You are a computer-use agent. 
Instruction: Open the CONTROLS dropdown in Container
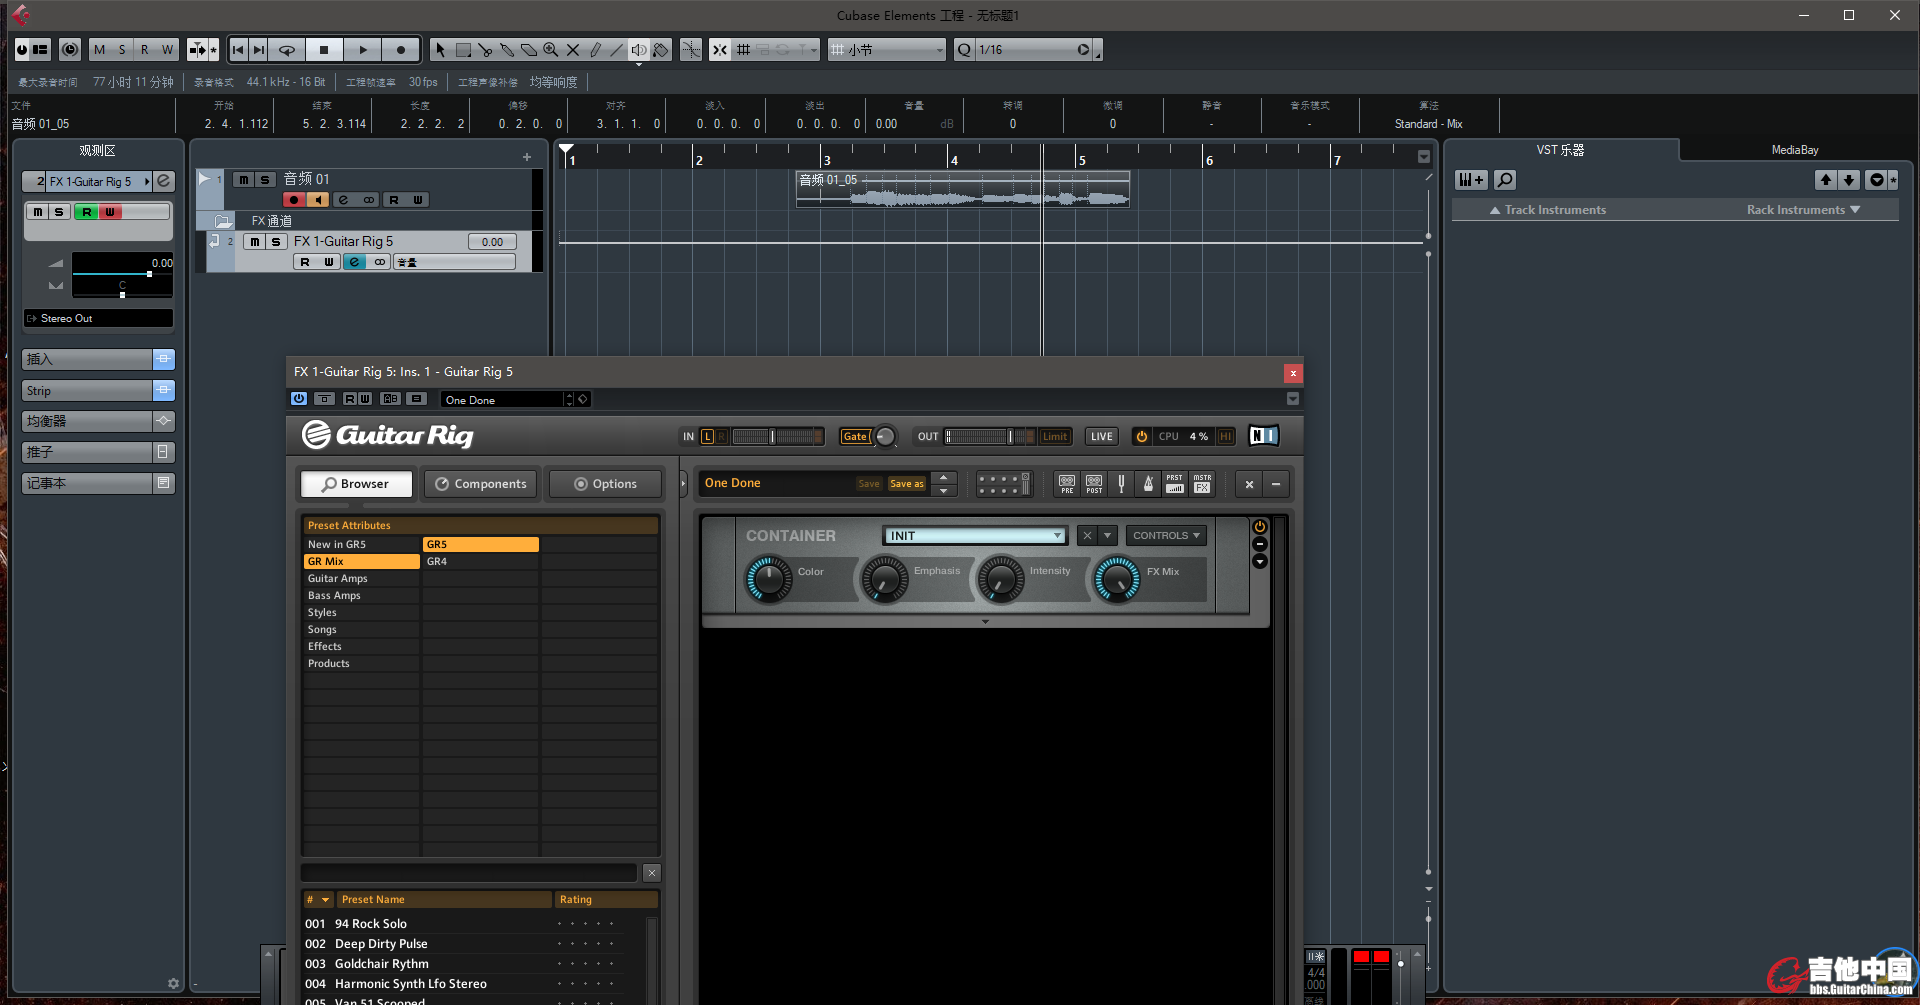pos(1165,536)
